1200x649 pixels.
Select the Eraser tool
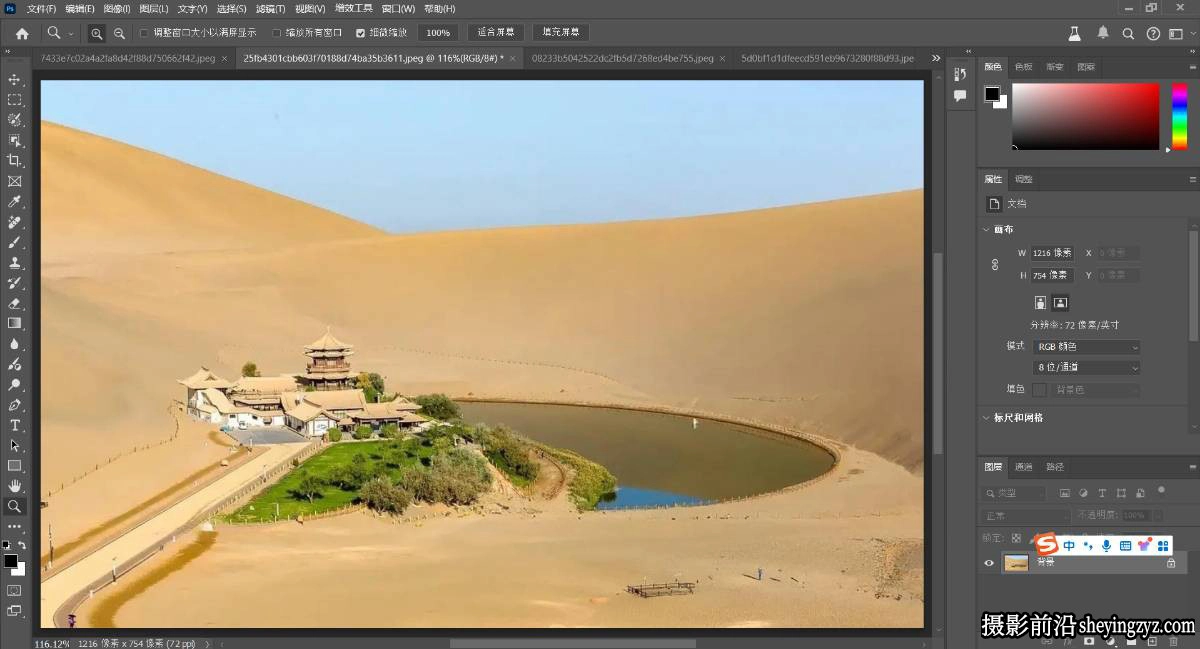14,303
